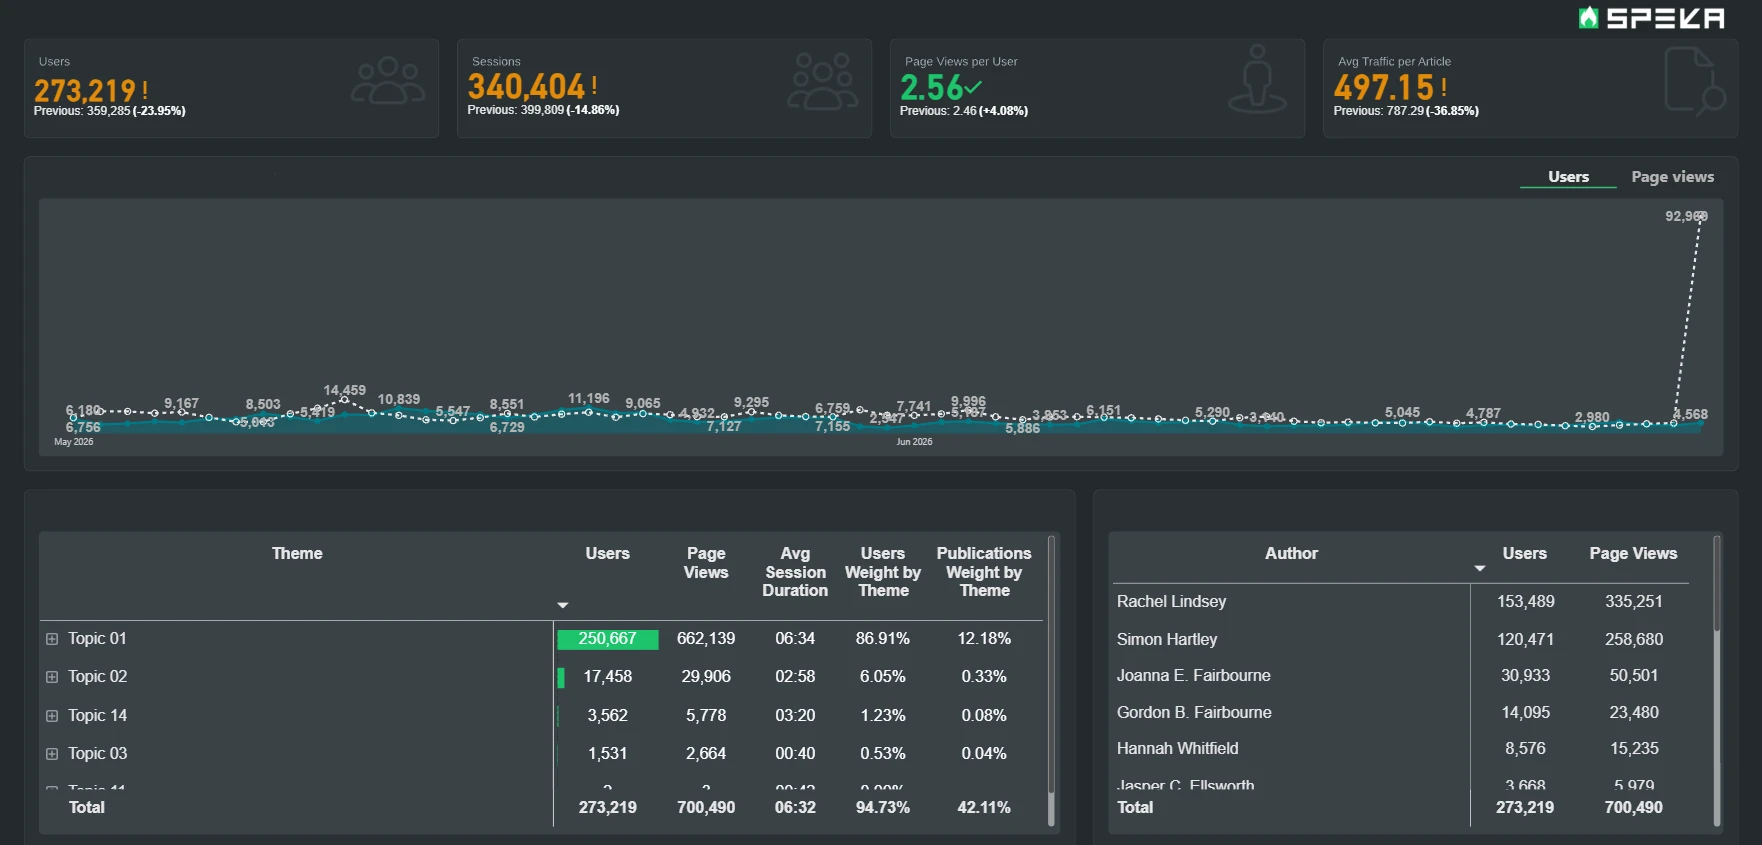Expand the Topic 14 row

click(x=52, y=716)
